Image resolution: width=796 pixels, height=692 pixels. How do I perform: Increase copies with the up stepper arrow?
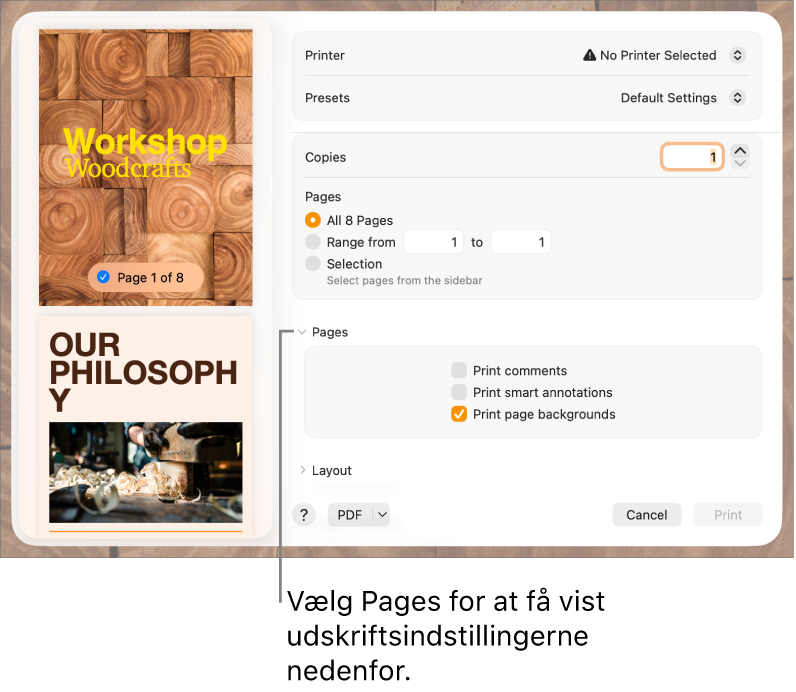pyautogui.click(x=740, y=151)
